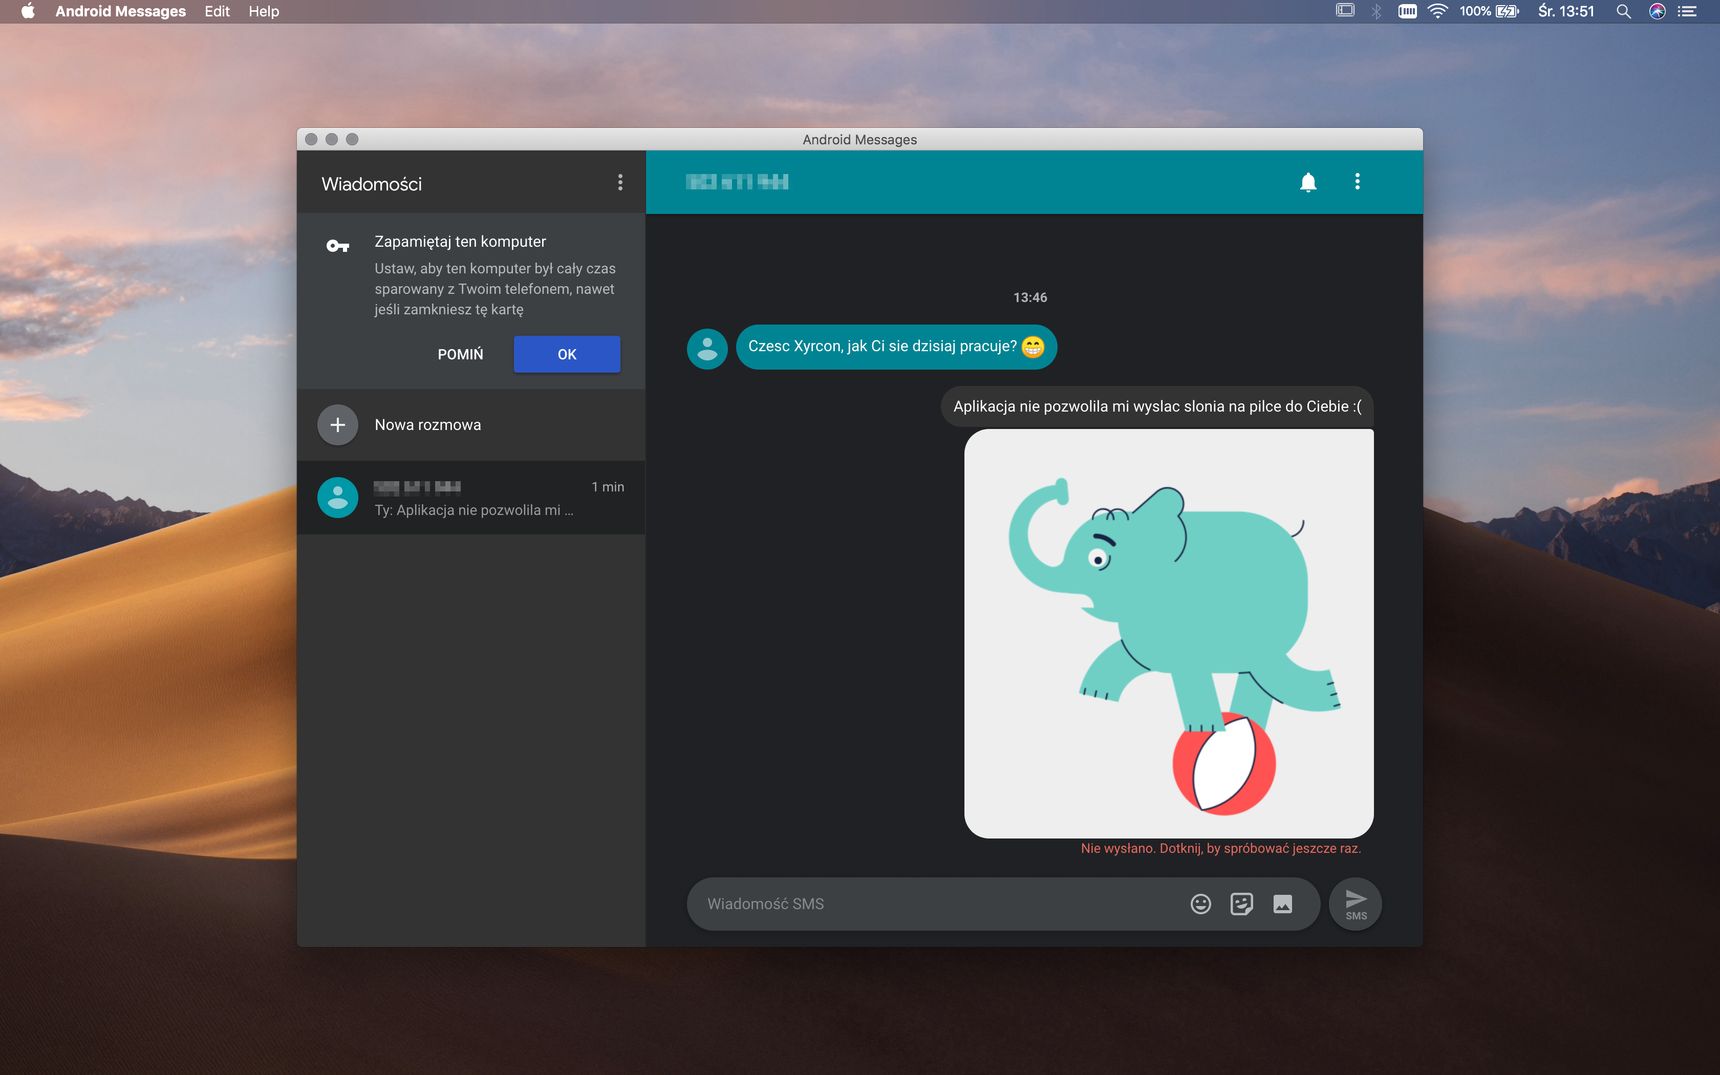The width and height of the screenshot is (1720, 1075).
Task: Select the 'Aplikacja nie pozwolila mi wyslac' message bubble
Action: 1157,406
